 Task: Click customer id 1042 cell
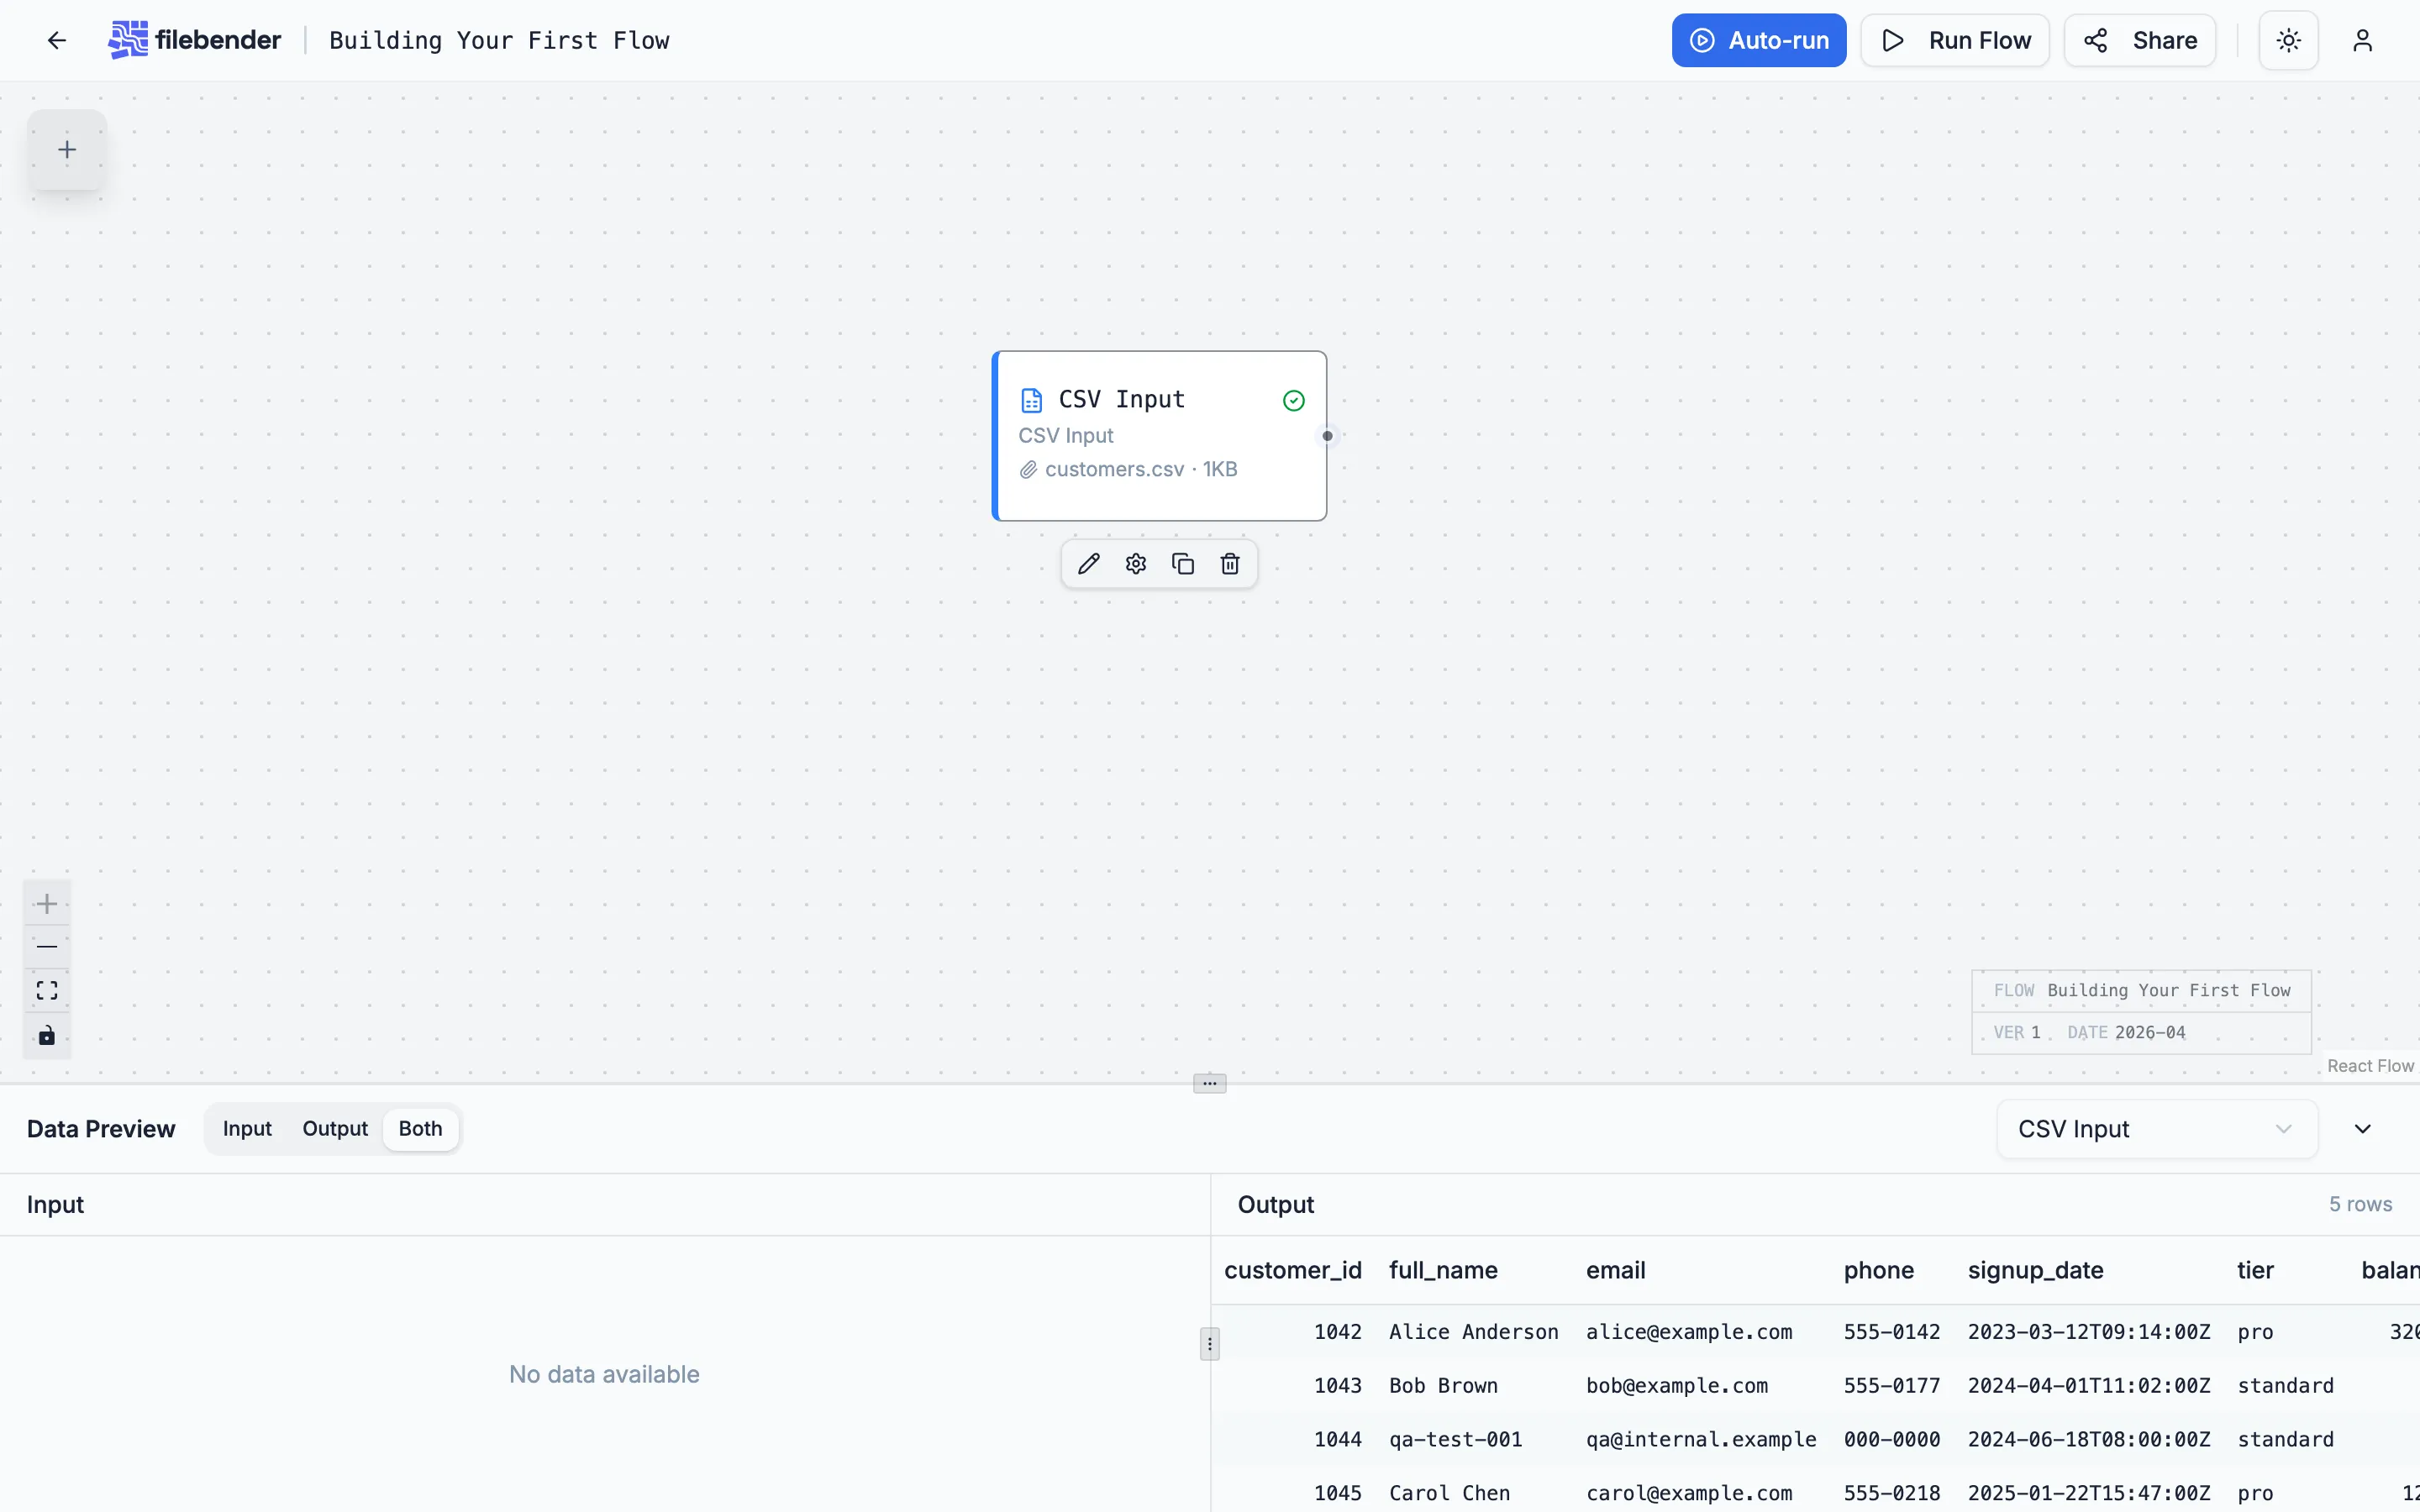coord(1337,1332)
